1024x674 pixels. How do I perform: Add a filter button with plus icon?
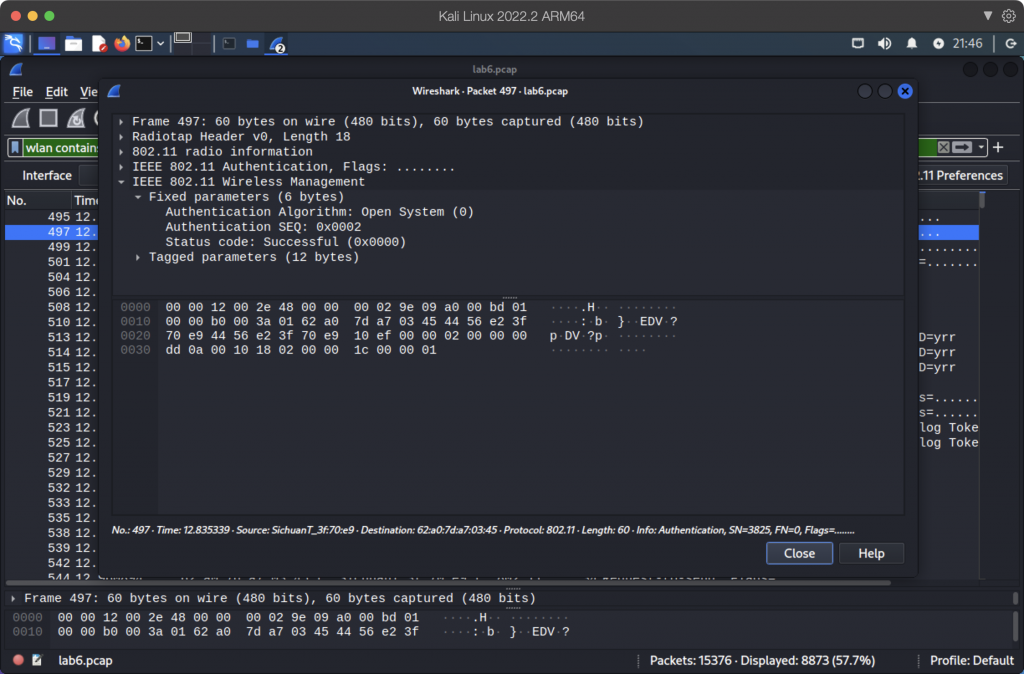tap(998, 148)
